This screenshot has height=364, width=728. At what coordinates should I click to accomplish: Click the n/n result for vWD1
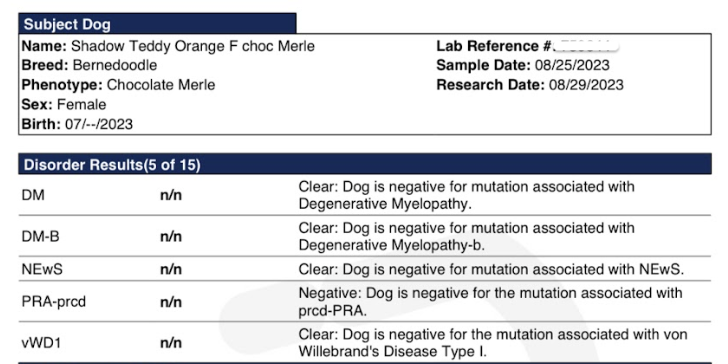pos(171,343)
